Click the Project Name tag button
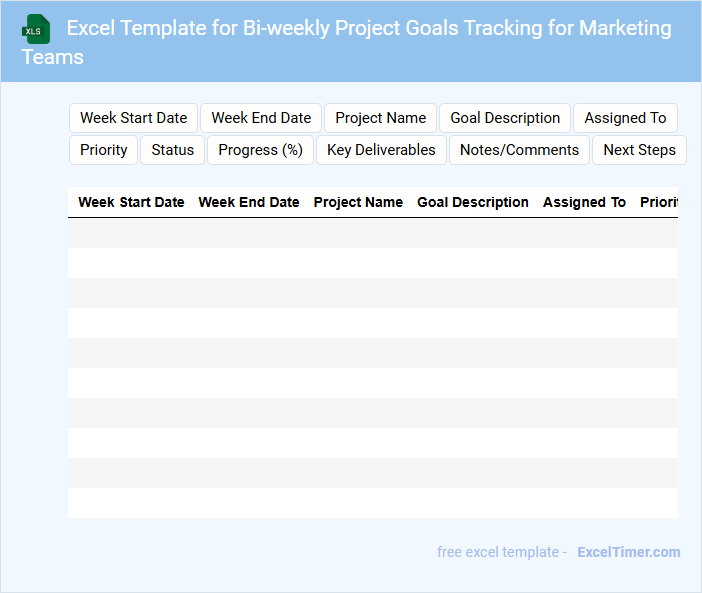This screenshot has width=702, height=593. coord(380,118)
